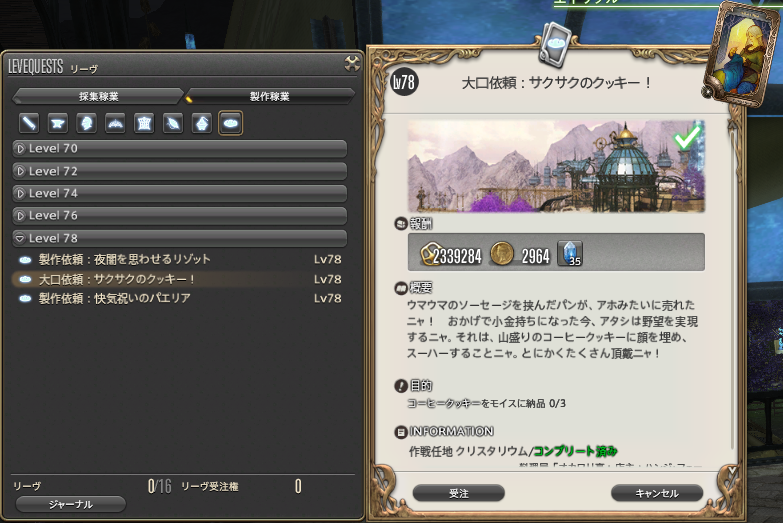Click the scroll-down arrow in leve details

click(x=732, y=471)
